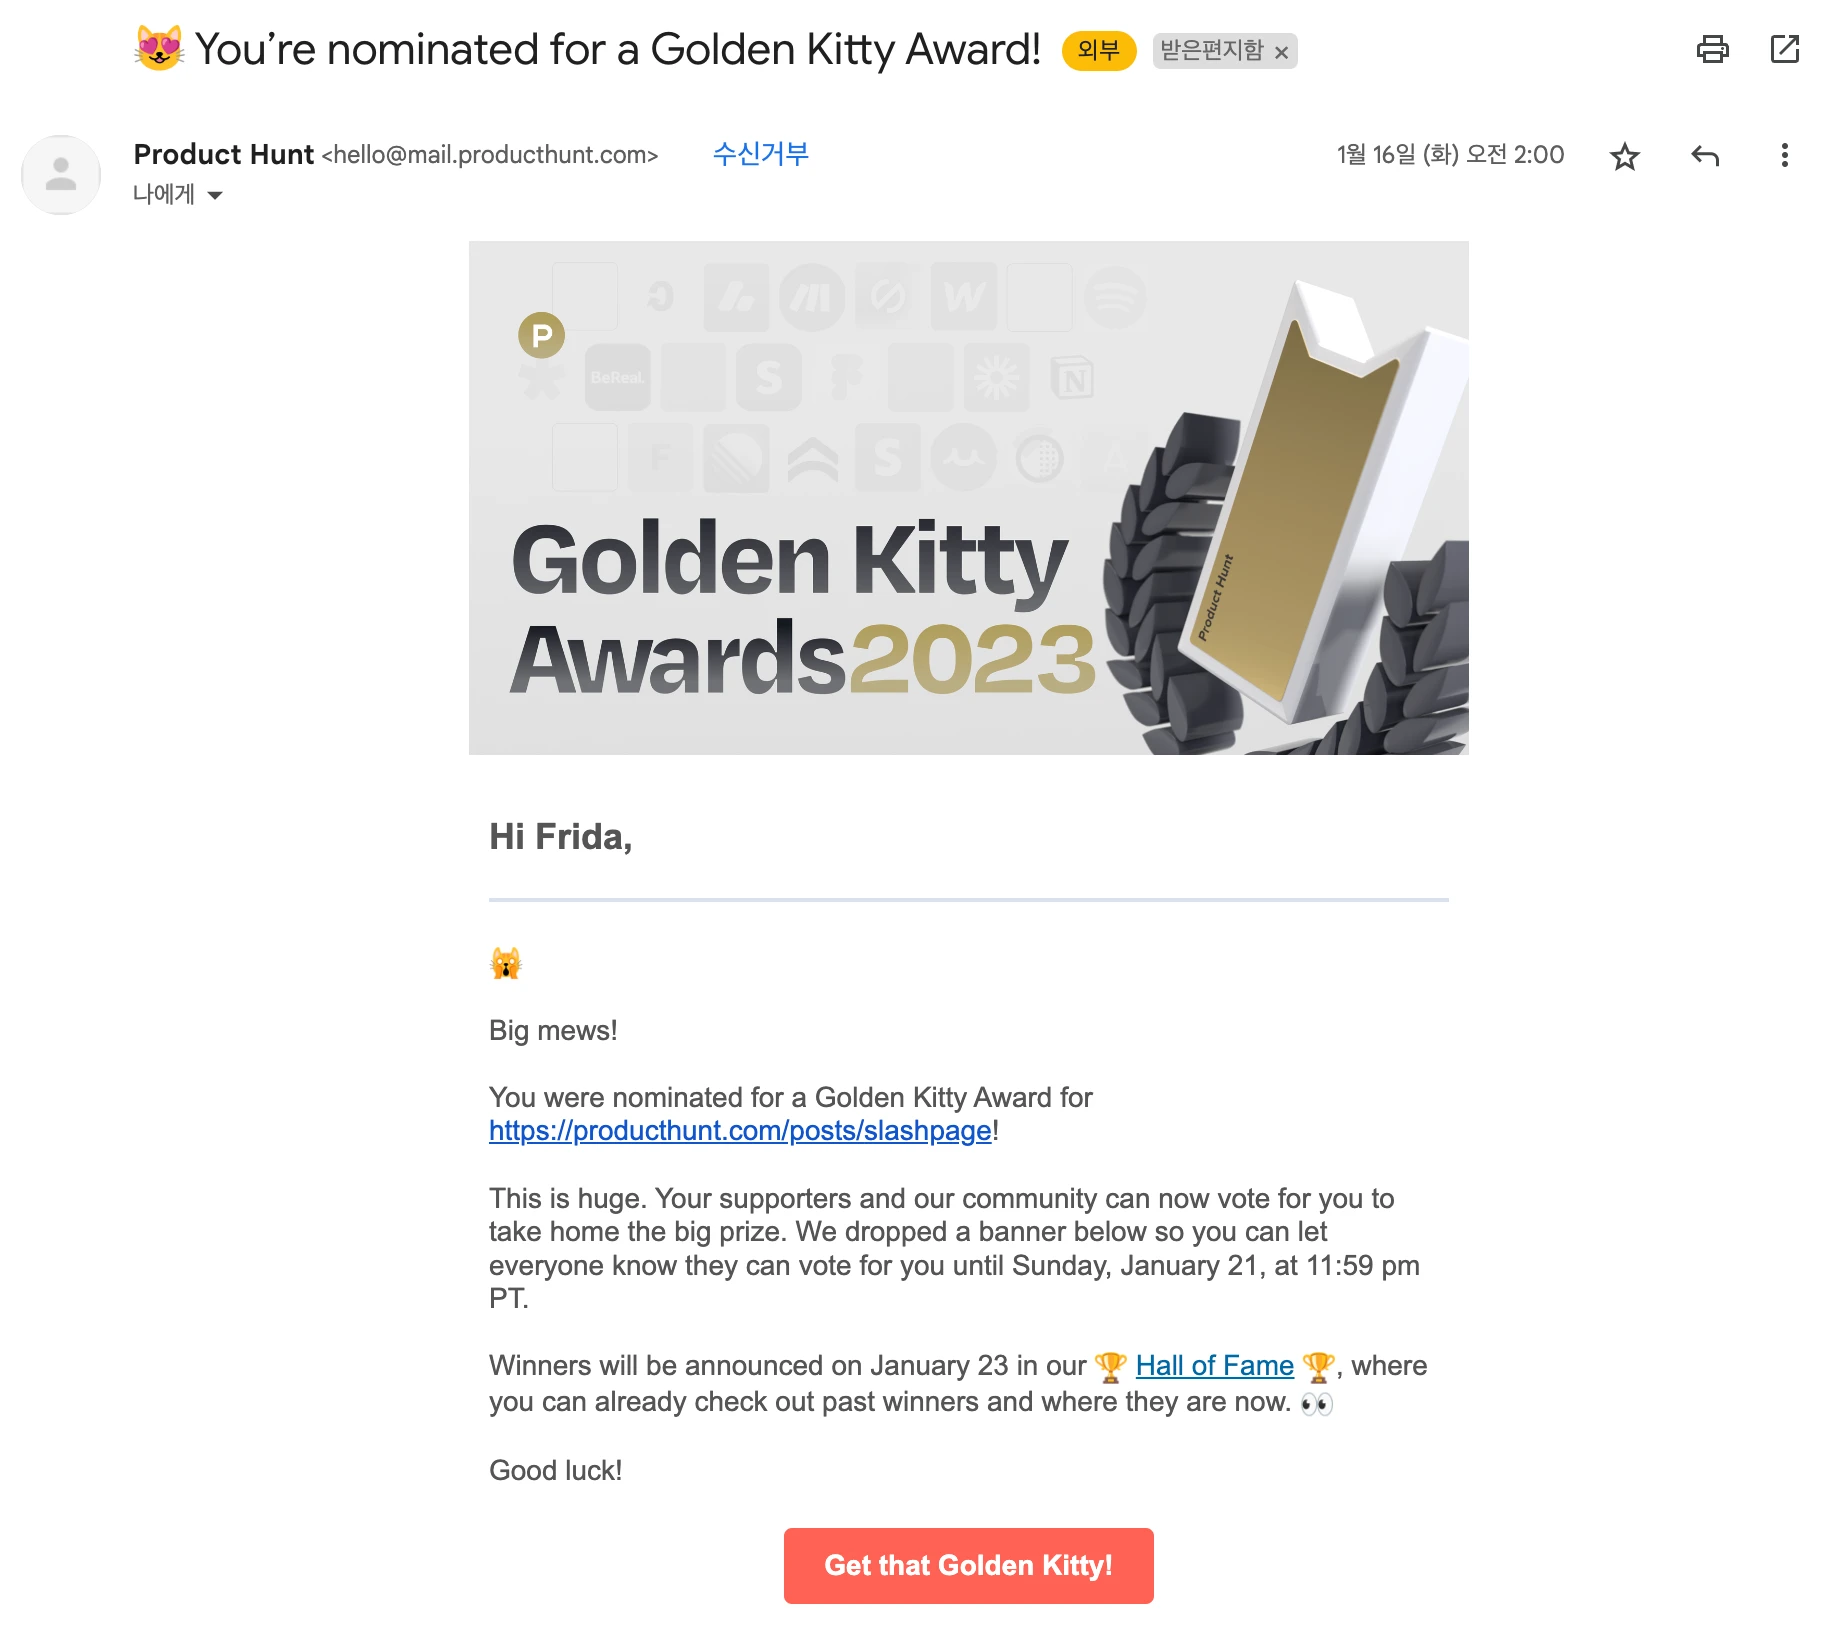
Task: Click the shocked cat emoji in the body
Action: (506, 964)
